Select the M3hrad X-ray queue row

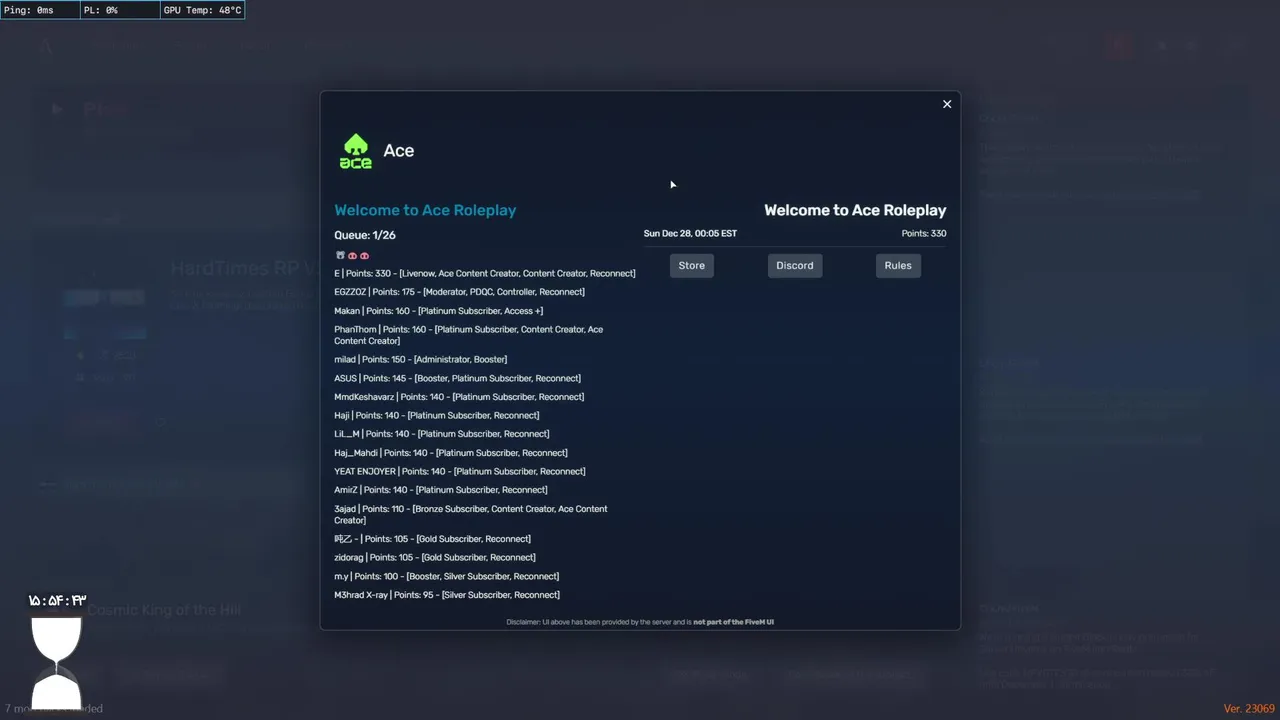[x=447, y=595]
